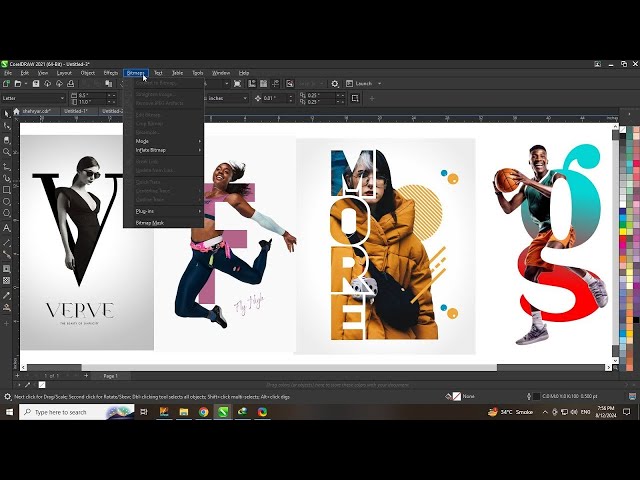Click the page height 11.0 field

(x=92, y=102)
